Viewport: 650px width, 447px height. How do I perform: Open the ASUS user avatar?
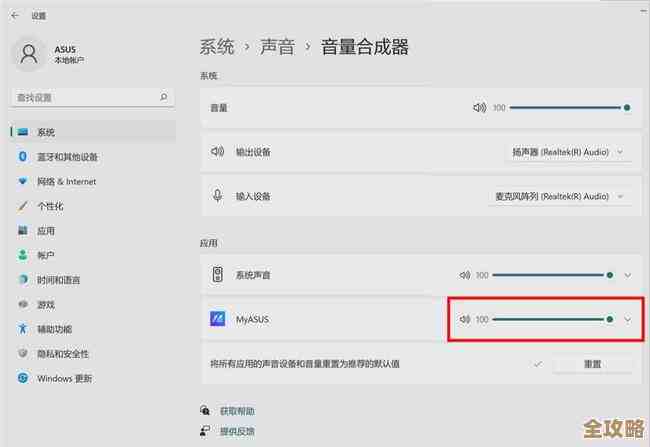[x=29, y=54]
